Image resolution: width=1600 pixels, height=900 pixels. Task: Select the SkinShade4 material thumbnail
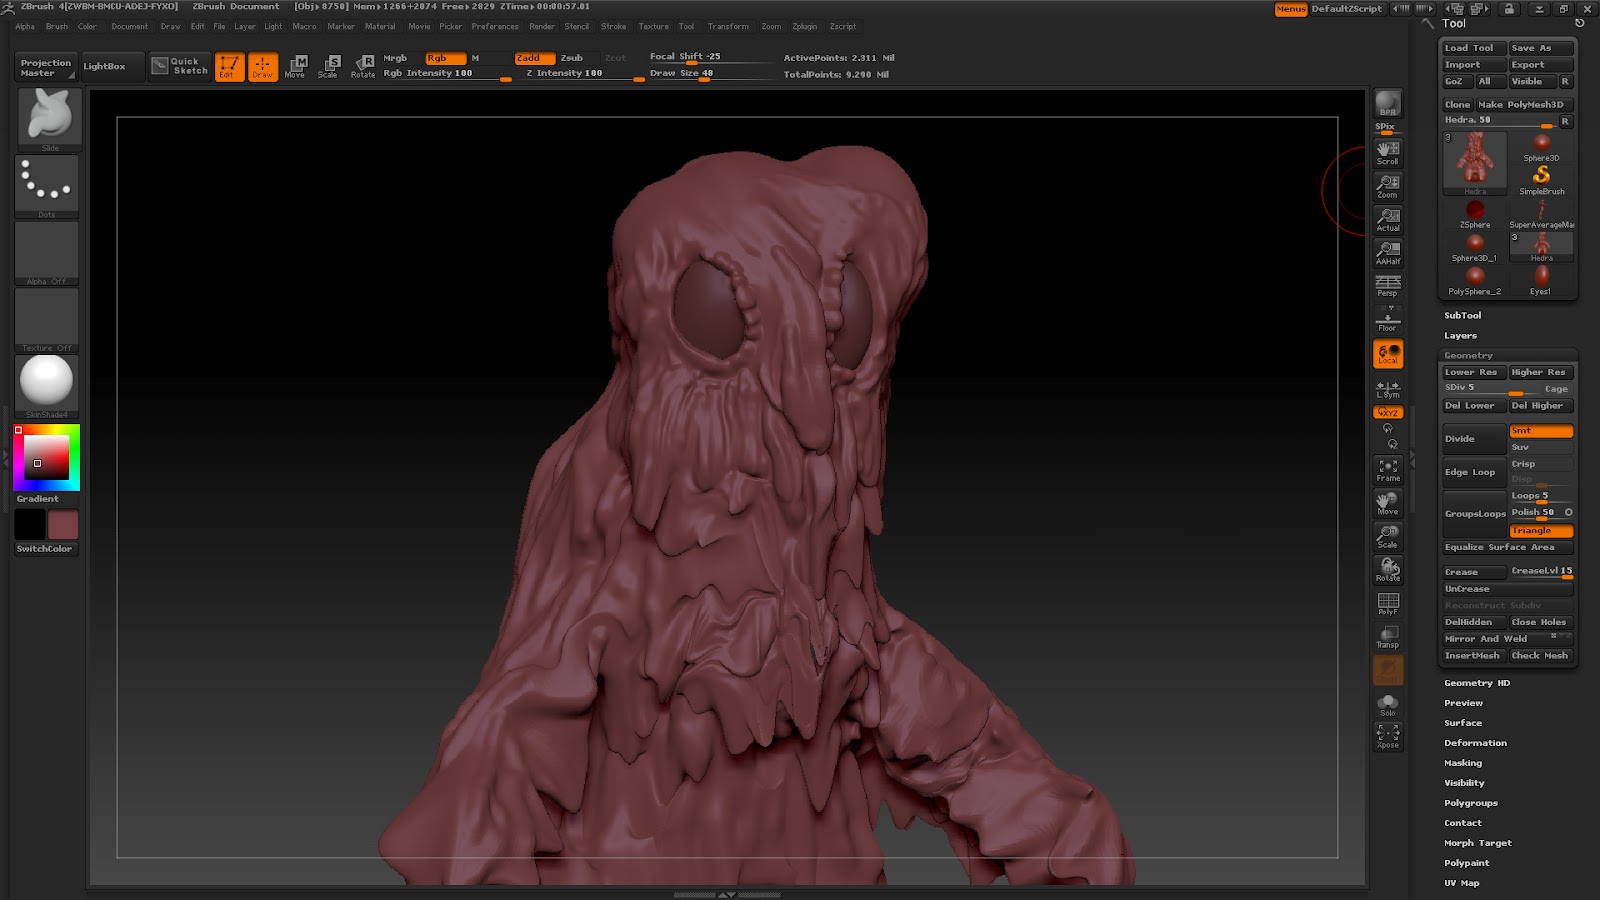click(x=47, y=384)
